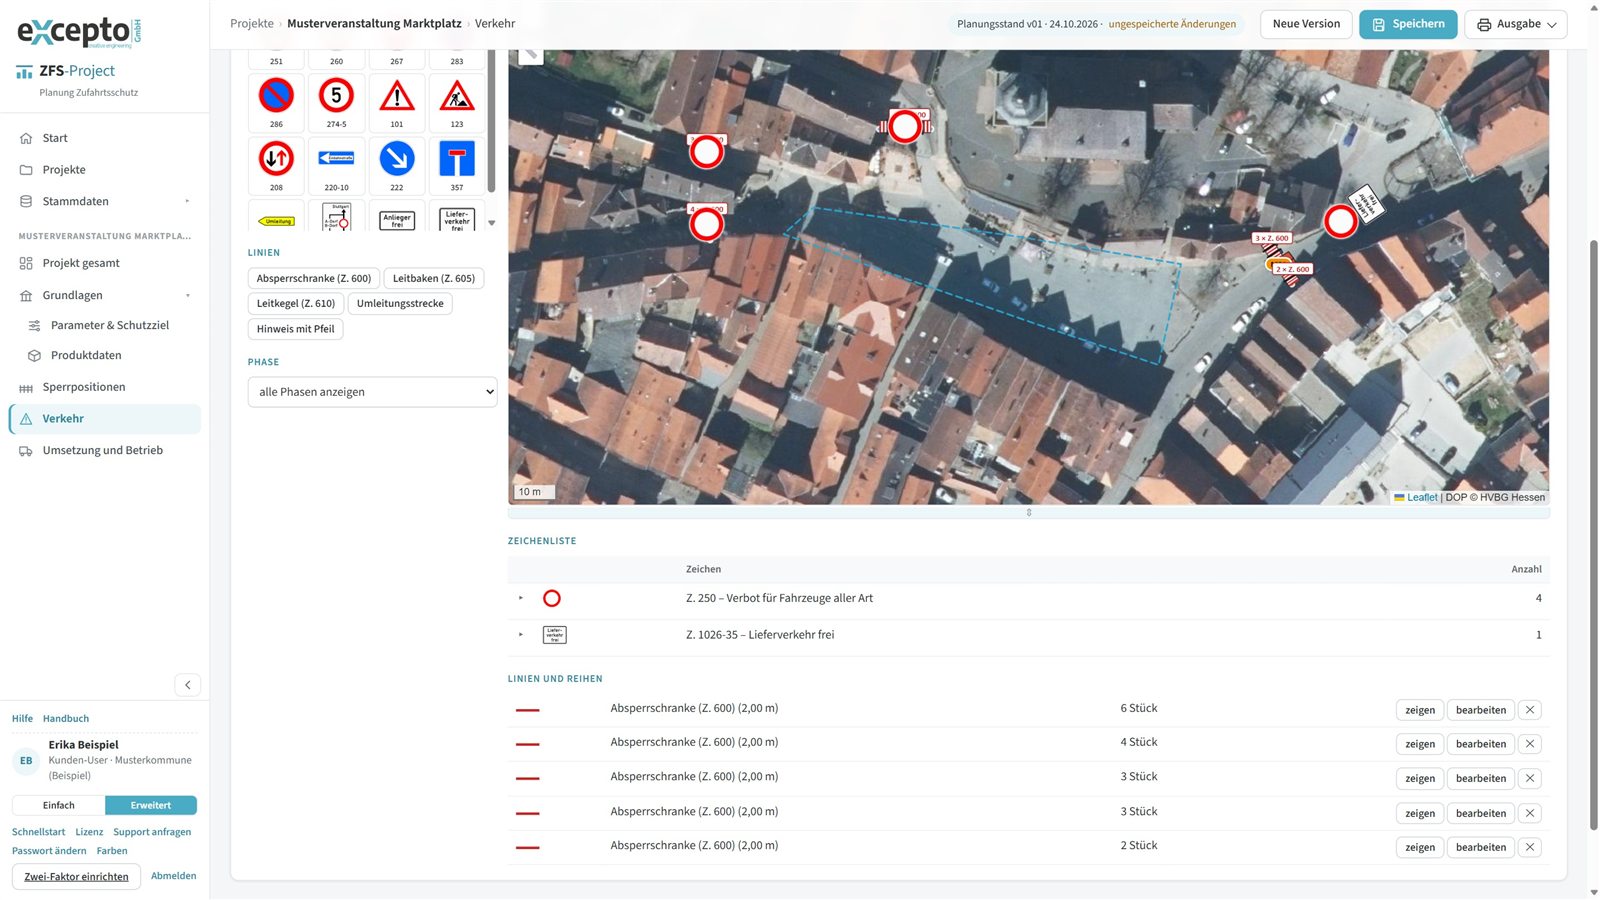The height and width of the screenshot is (900, 1600).
Task: Click the Speichern button
Action: [x=1408, y=24]
